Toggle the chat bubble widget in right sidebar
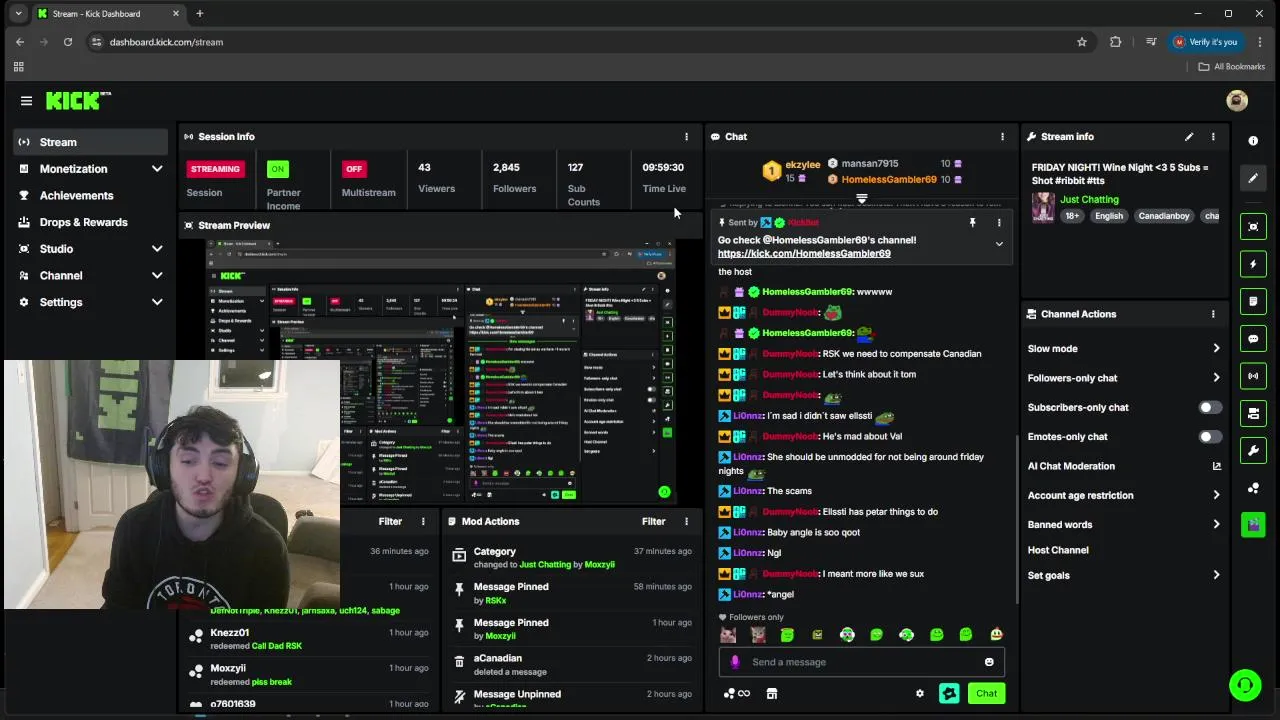The width and height of the screenshot is (1280, 720). [1253, 339]
